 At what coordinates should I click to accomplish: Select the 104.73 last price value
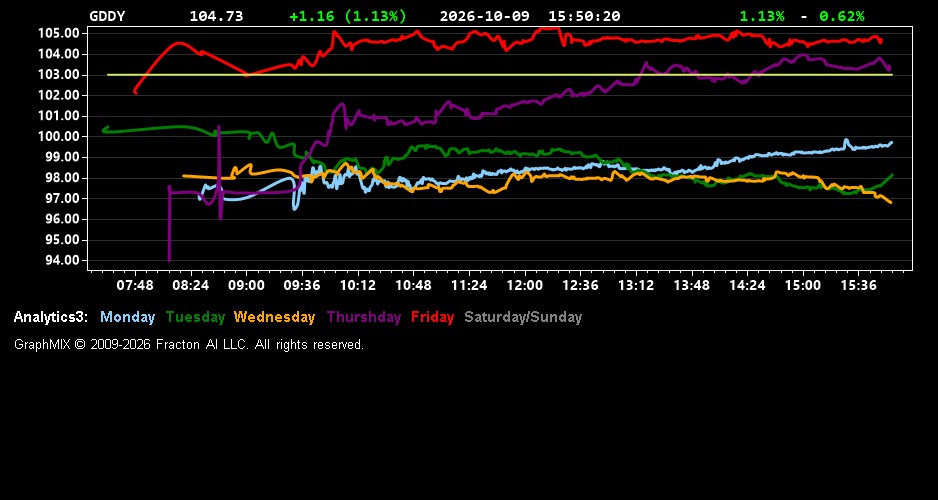(217, 16)
